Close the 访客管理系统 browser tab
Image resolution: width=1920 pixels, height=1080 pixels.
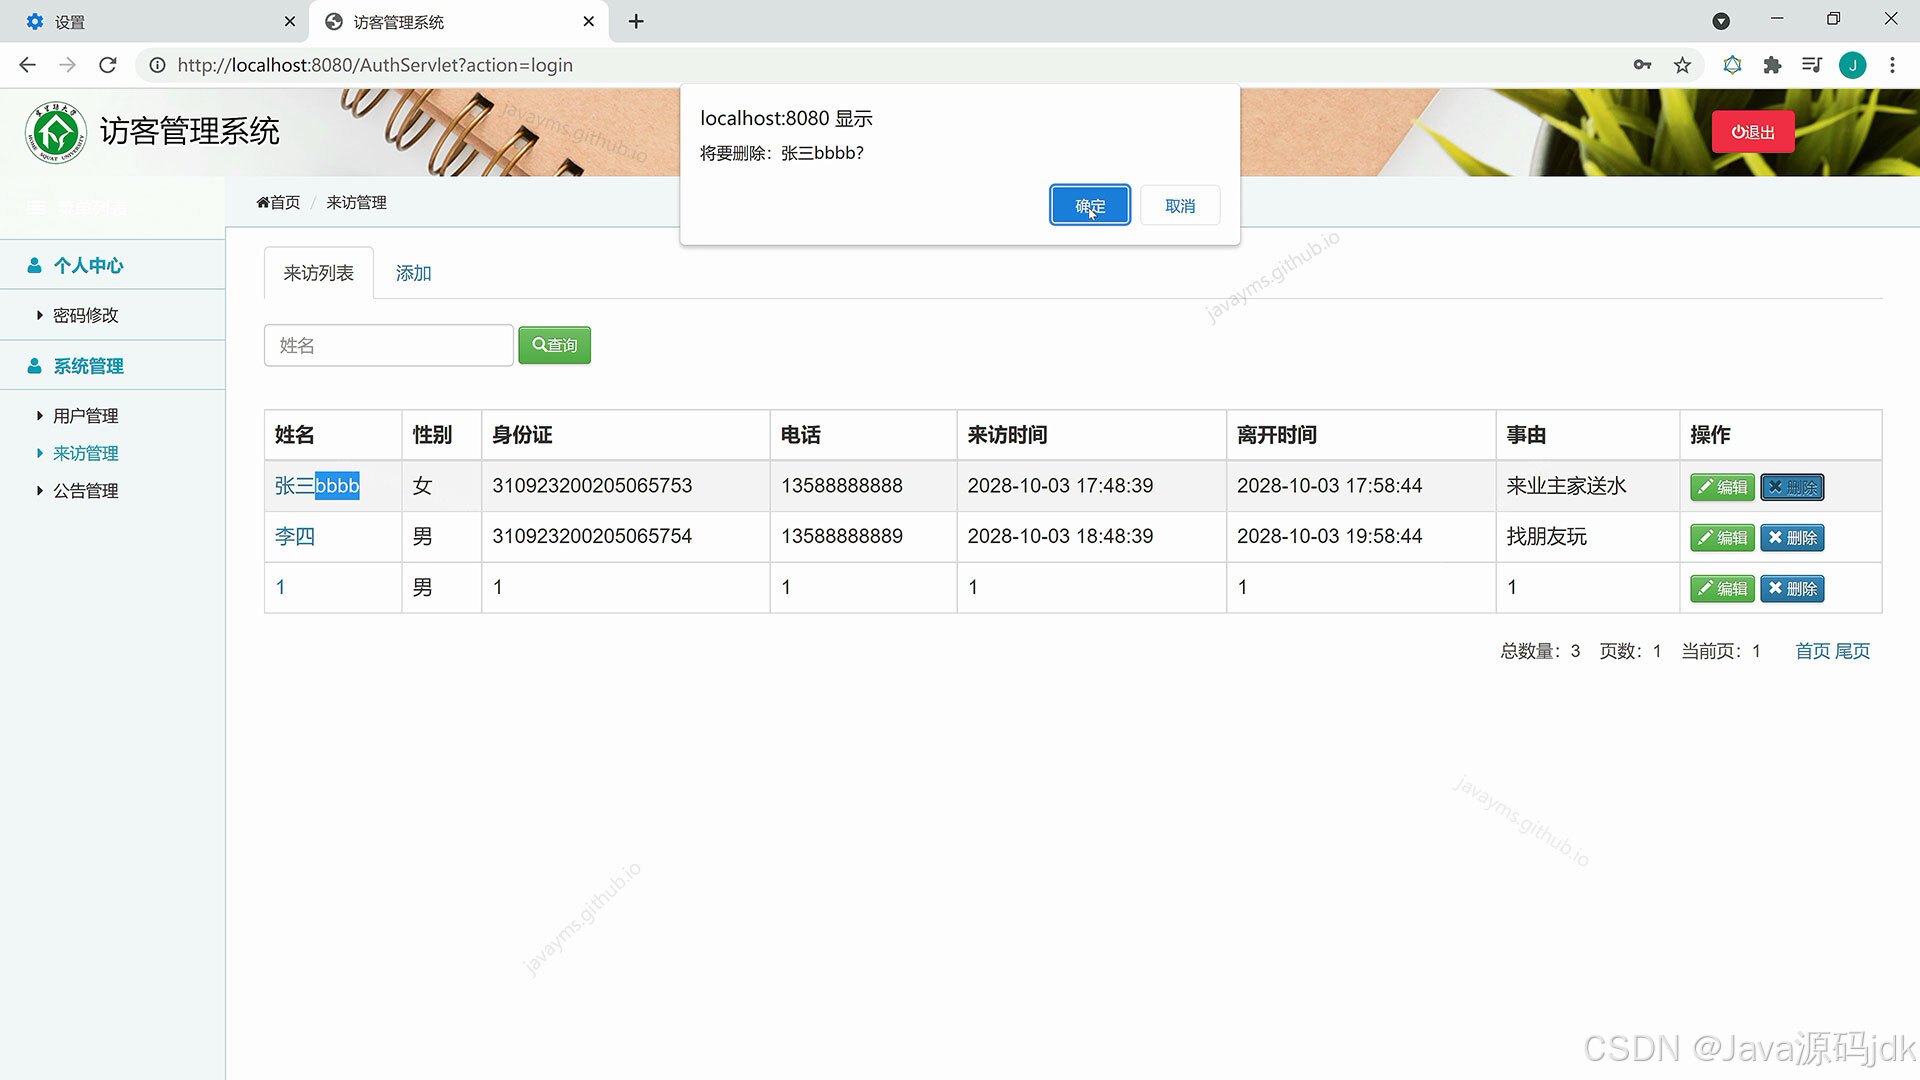click(588, 21)
